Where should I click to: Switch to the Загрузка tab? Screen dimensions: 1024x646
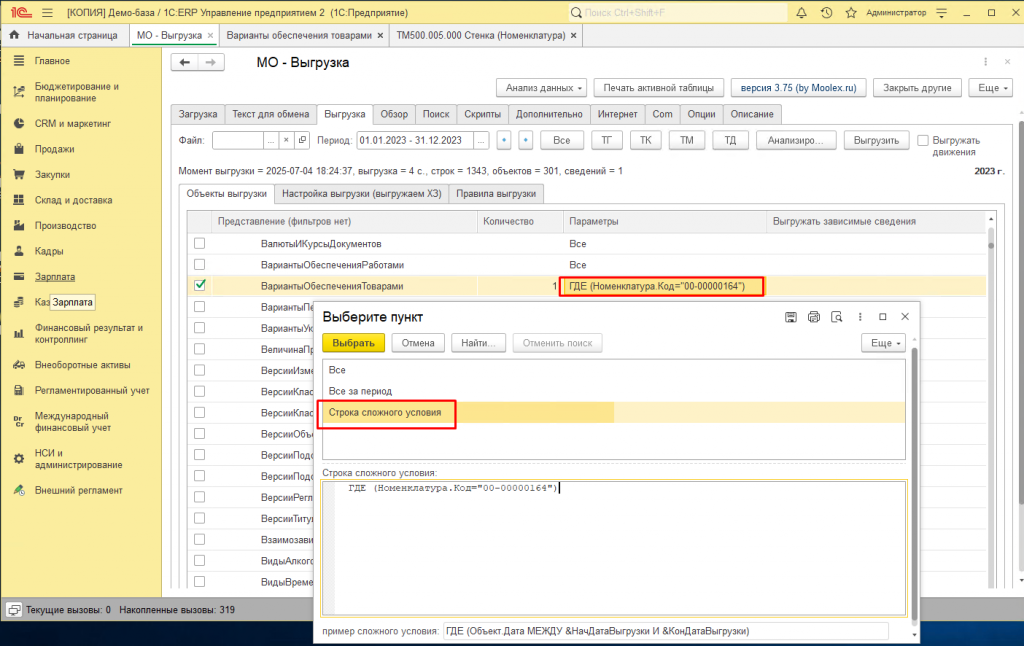[198, 114]
